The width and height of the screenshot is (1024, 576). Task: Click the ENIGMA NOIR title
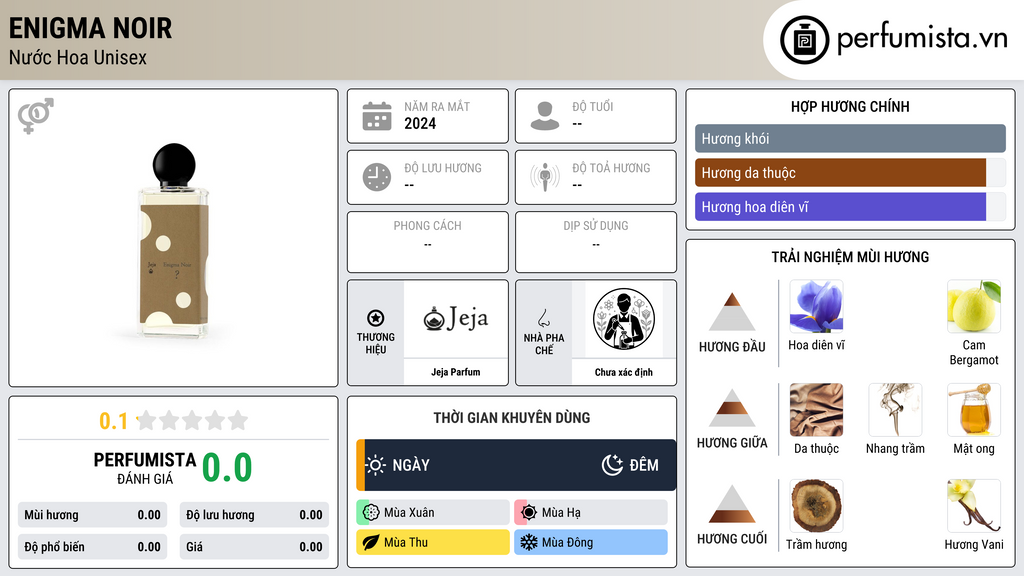(x=90, y=28)
